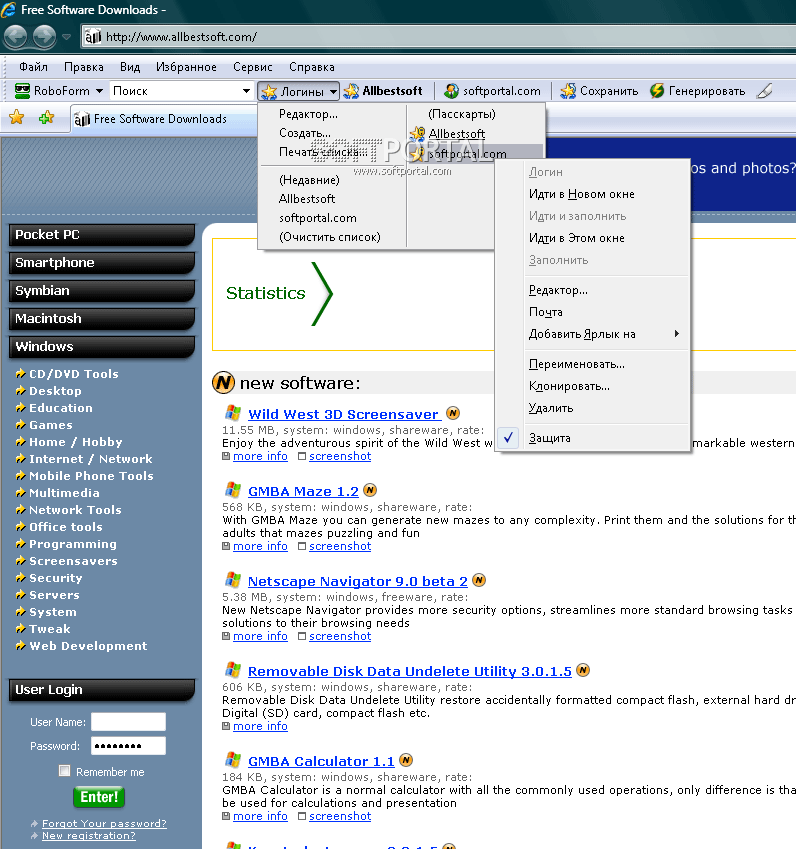Click the address bar URL field
Screen dimensions: 796x849
click(440, 37)
